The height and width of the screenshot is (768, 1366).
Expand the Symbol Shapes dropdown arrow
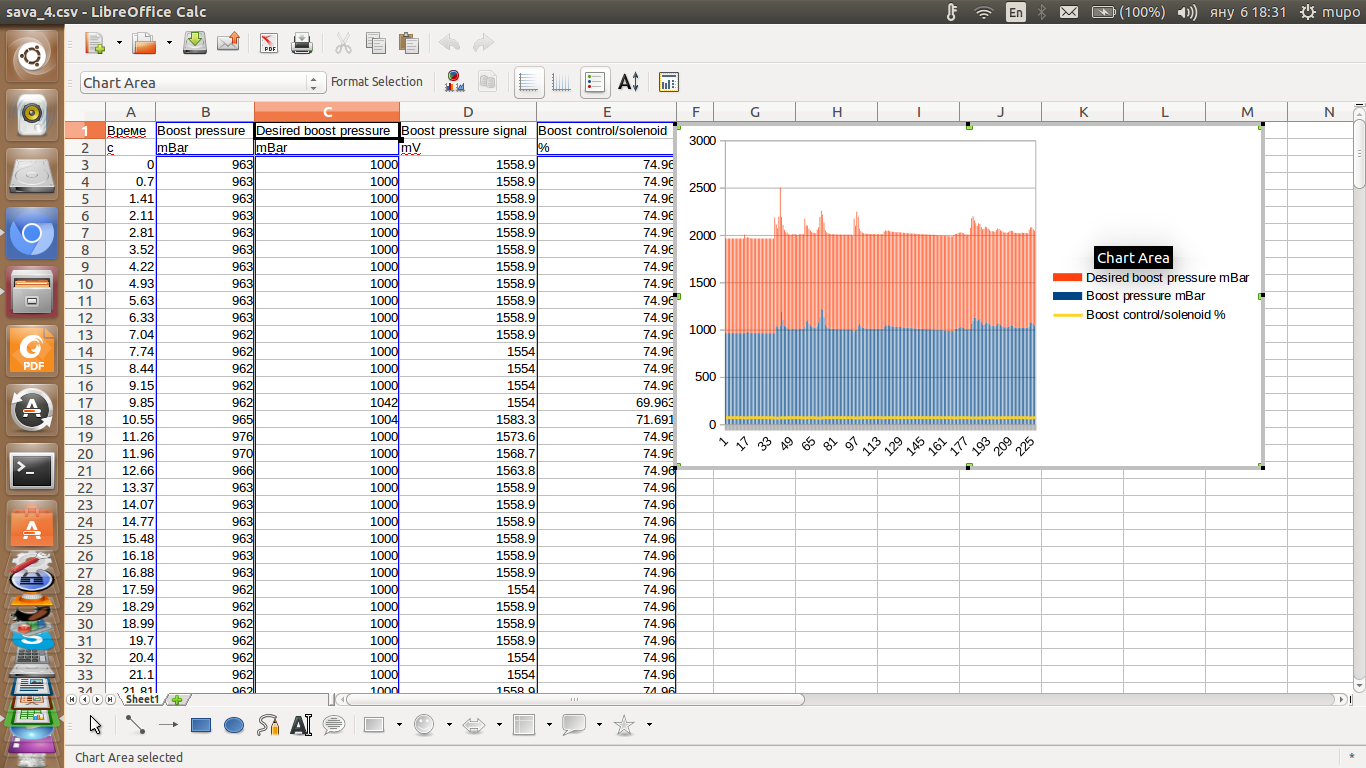point(449,725)
